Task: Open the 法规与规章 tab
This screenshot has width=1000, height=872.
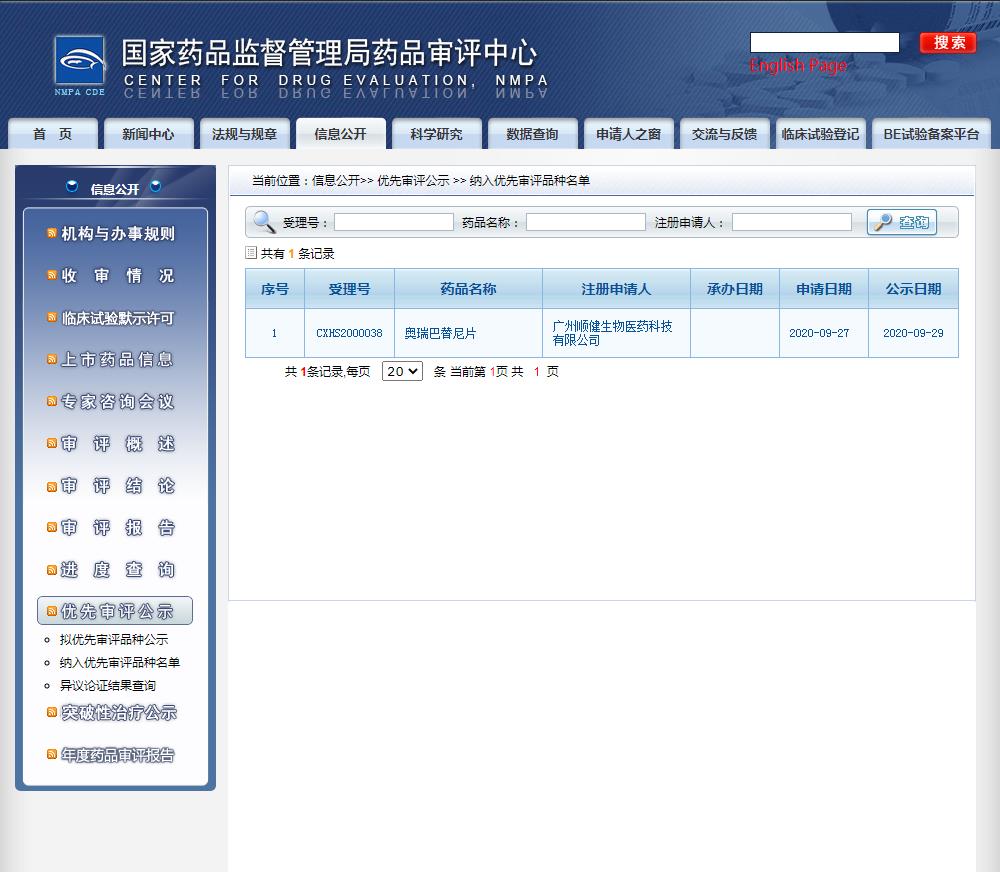Action: (x=244, y=133)
